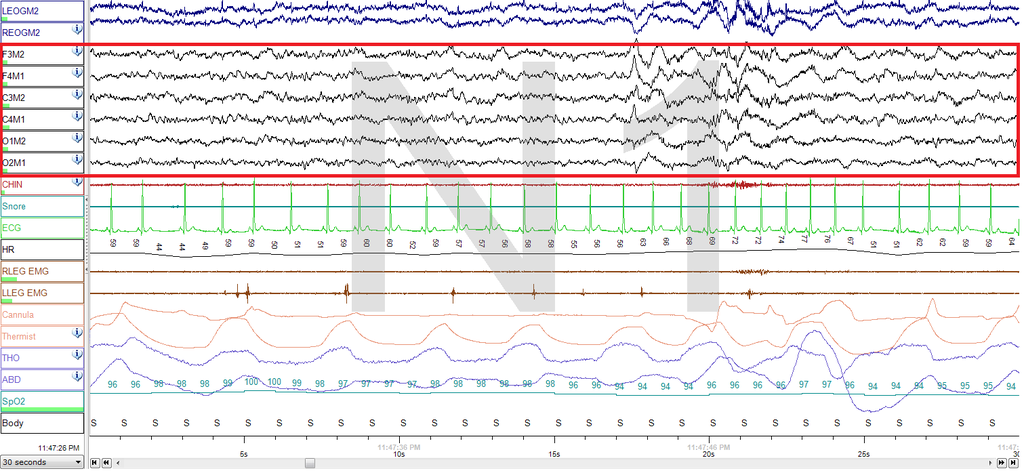1024x473 pixels.
Task: Click the scrollbar left arrow
Action: click(118, 463)
